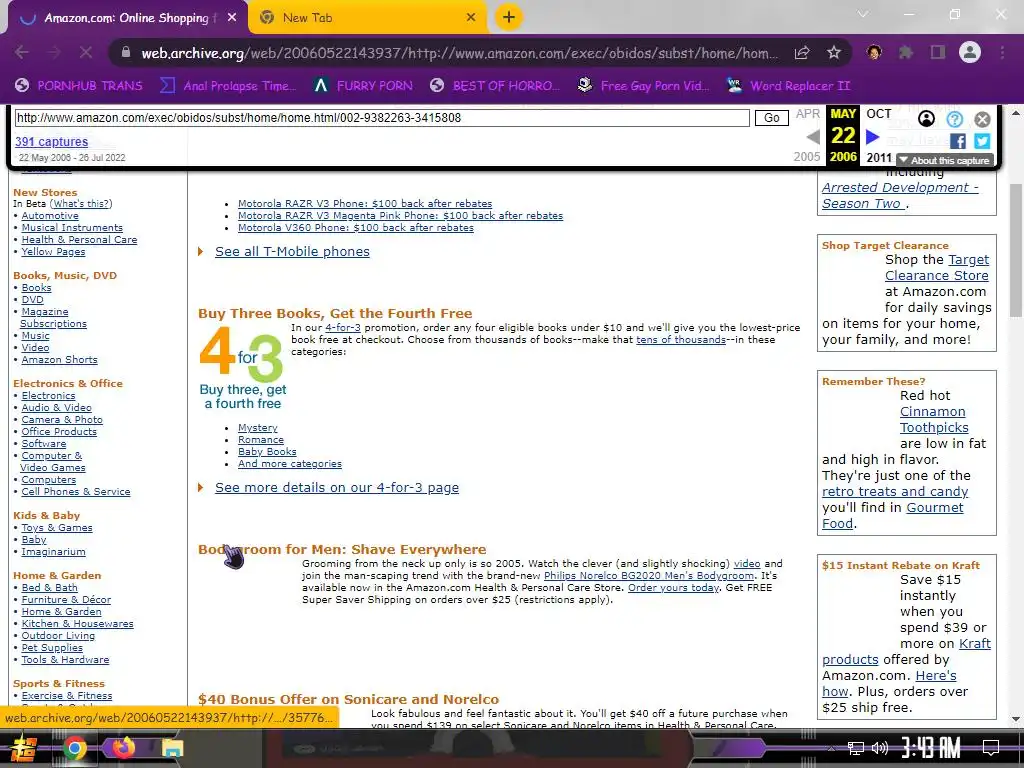Jump to the OCT 2011 capture
The image size is (1024, 768).
click(x=879, y=135)
